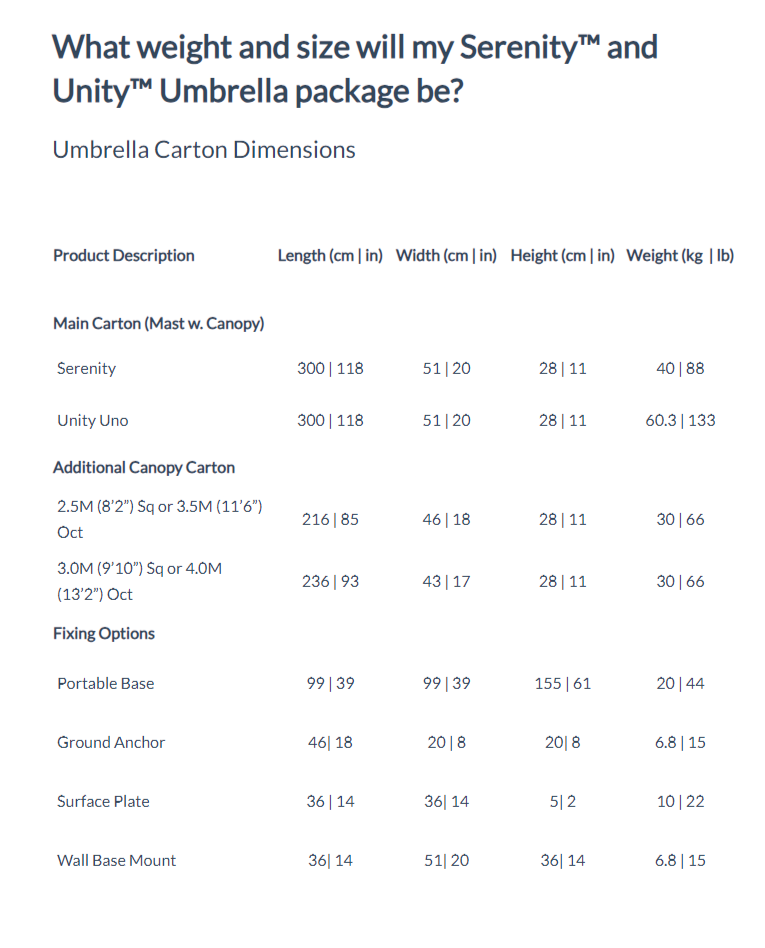The height and width of the screenshot is (948, 765).
Task: Click the Unity Uno weight value 60.3 | 133
Action: pyautogui.click(x=680, y=421)
